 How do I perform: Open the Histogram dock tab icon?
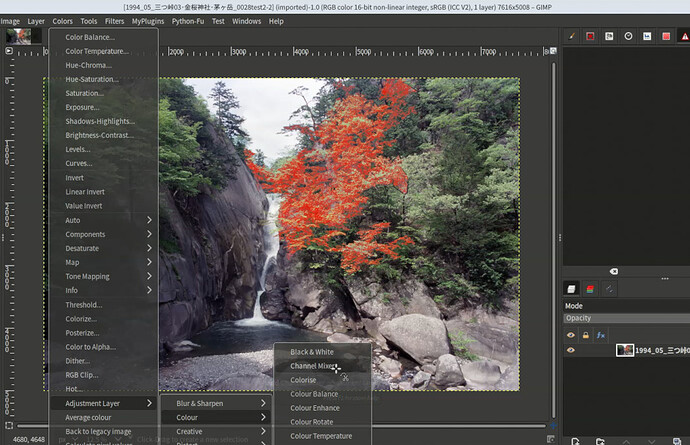tap(647, 36)
